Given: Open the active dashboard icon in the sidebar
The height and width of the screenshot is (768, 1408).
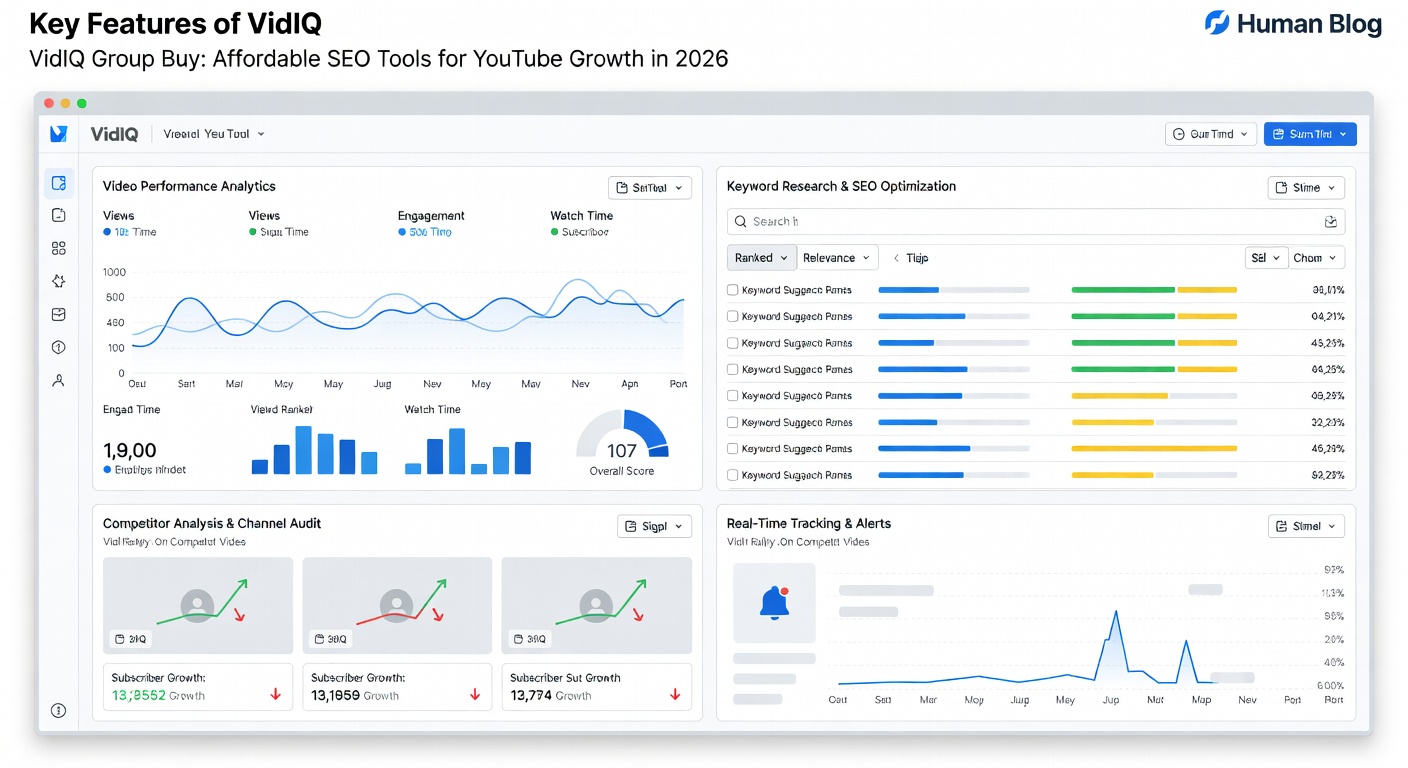Looking at the screenshot, I should tap(59, 183).
